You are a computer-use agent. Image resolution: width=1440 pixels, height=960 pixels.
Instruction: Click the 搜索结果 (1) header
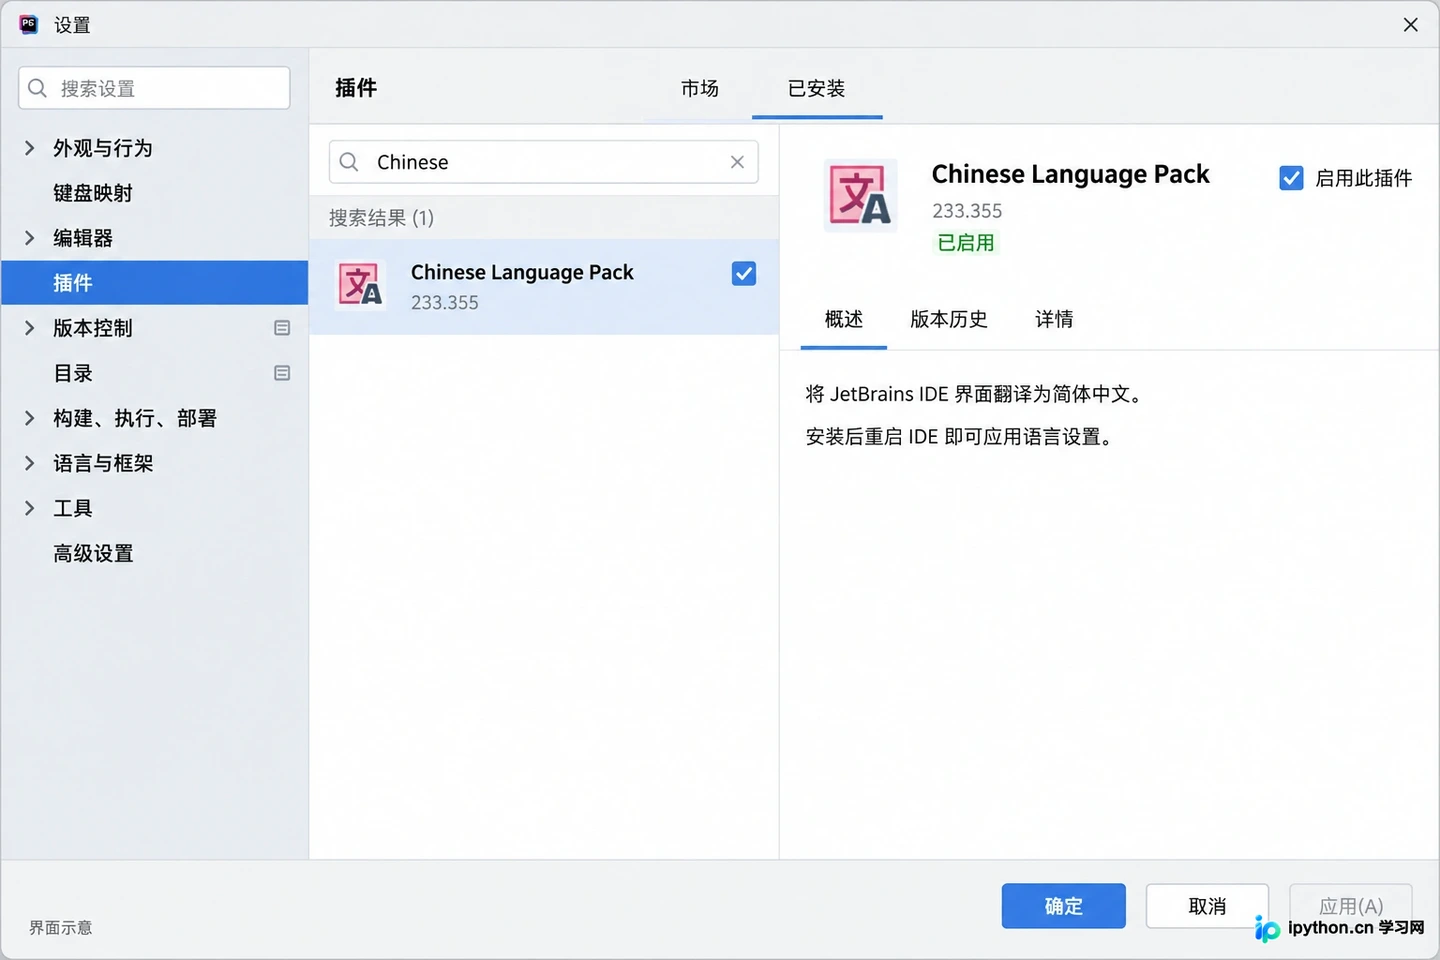click(x=381, y=218)
